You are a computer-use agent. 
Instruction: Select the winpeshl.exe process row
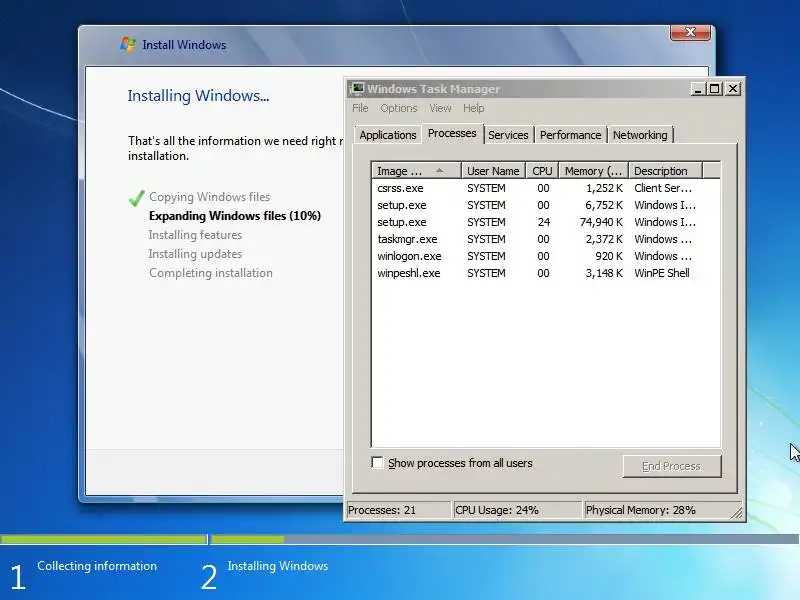[x=546, y=273]
